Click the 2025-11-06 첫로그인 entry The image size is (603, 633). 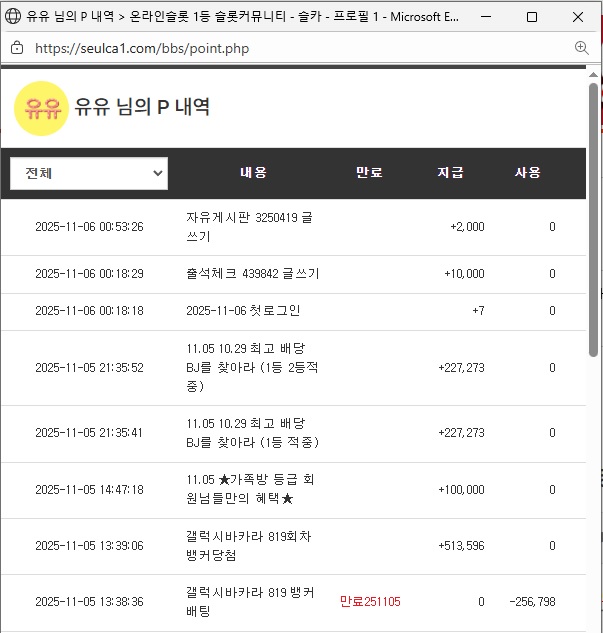[243, 311]
